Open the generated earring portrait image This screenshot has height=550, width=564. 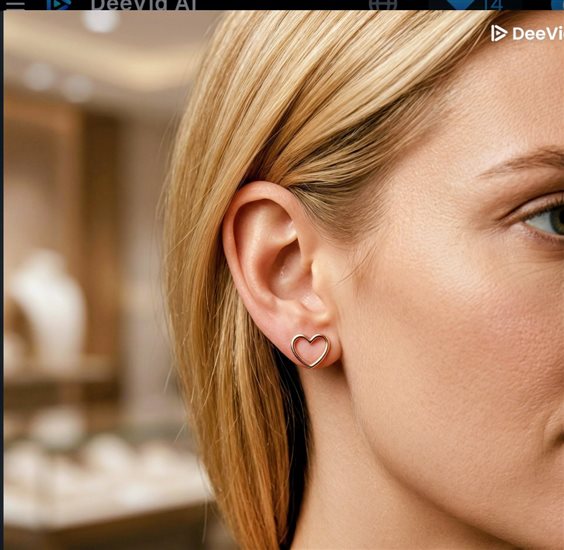pyautogui.click(x=284, y=280)
